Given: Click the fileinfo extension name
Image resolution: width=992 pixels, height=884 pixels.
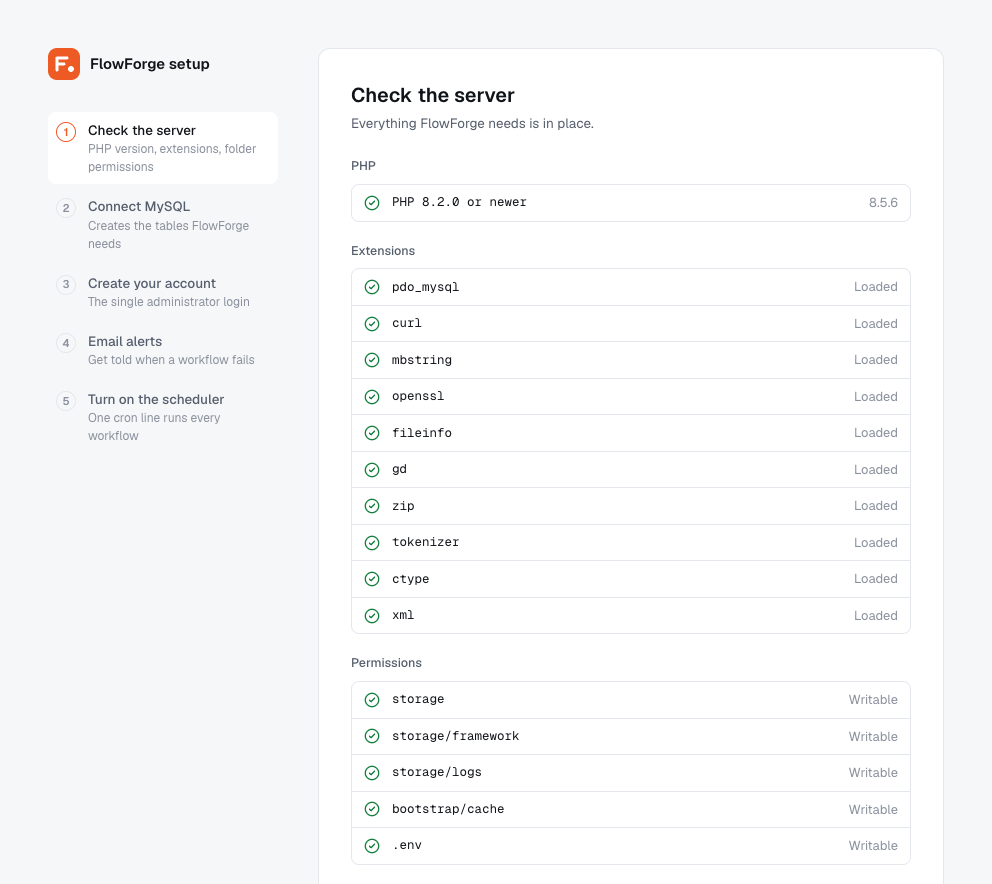Looking at the screenshot, I should tap(422, 433).
